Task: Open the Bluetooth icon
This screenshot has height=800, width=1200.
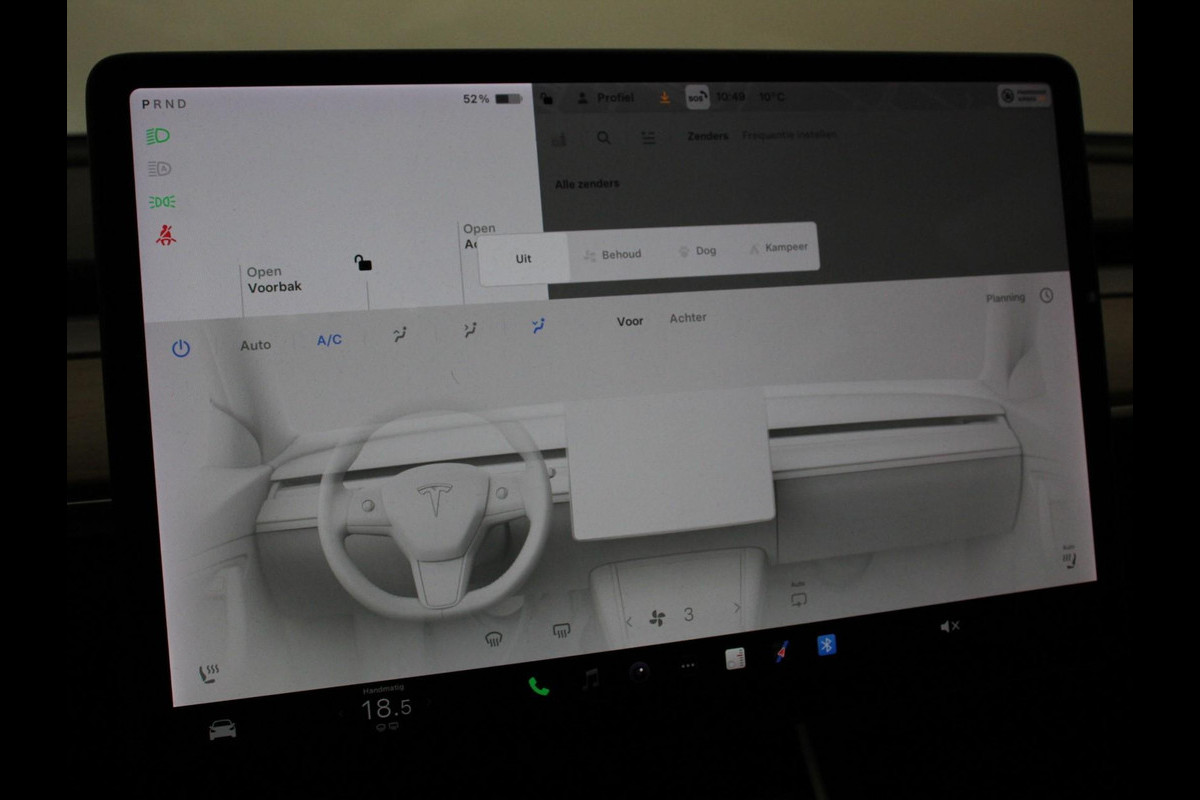Action: 826,645
